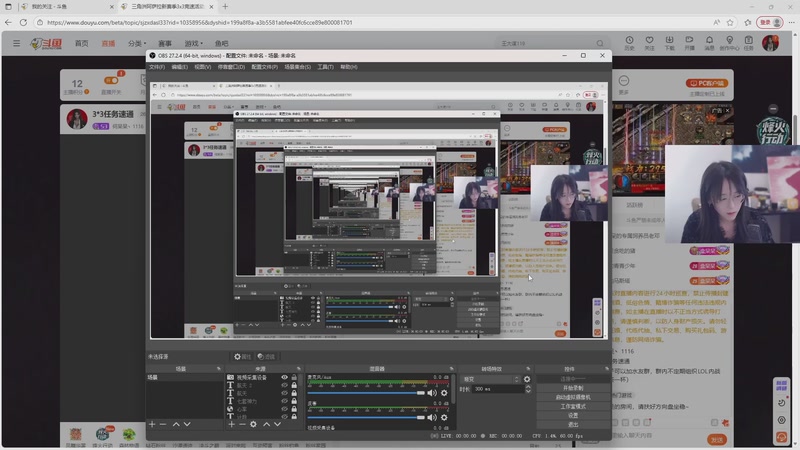This screenshot has width=800, height=450.
Task: Open the 停靠窗口(D) menu in OBS
Action: [x=231, y=67]
